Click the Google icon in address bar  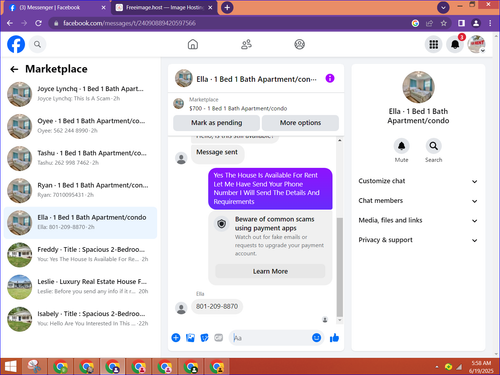(415, 23)
